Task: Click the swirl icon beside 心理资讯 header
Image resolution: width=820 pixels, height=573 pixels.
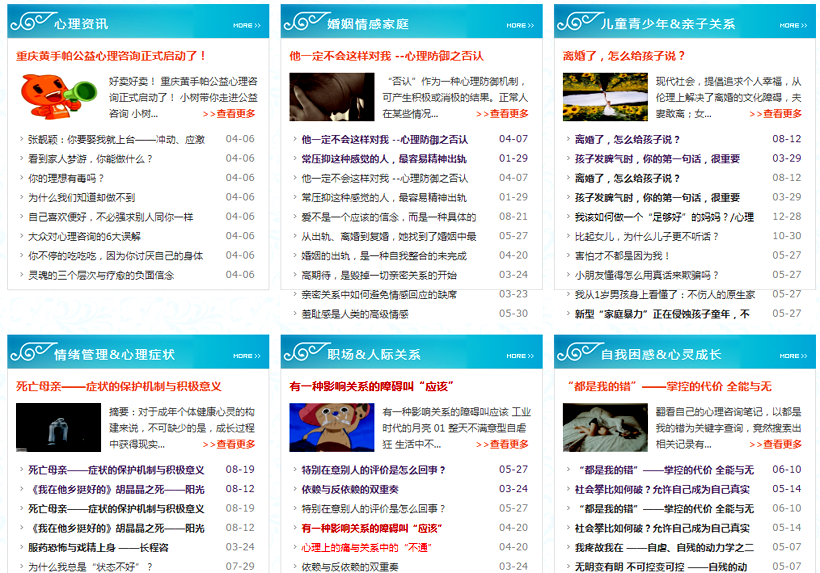Action: click(31, 22)
